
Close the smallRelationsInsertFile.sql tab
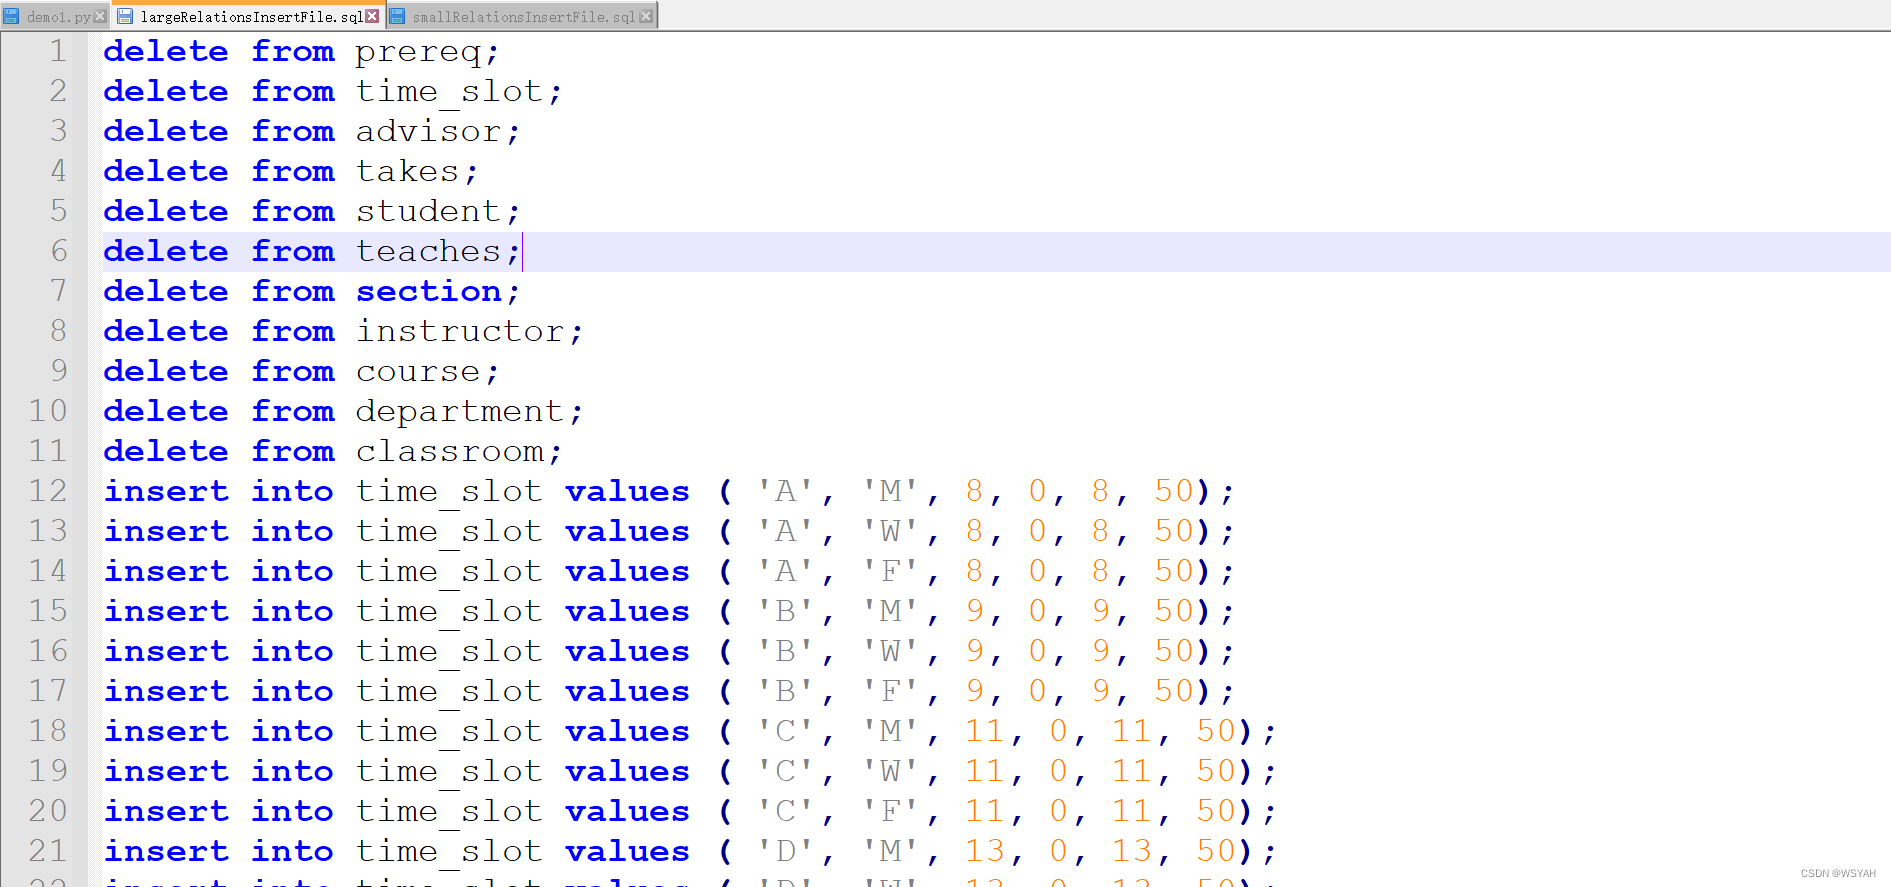coord(646,16)
